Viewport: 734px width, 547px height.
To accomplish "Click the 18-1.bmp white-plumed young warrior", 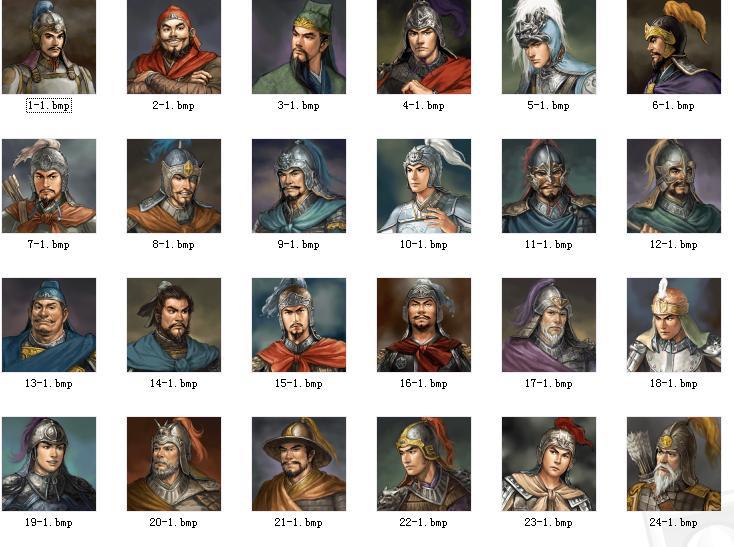I will click(674, 325).
